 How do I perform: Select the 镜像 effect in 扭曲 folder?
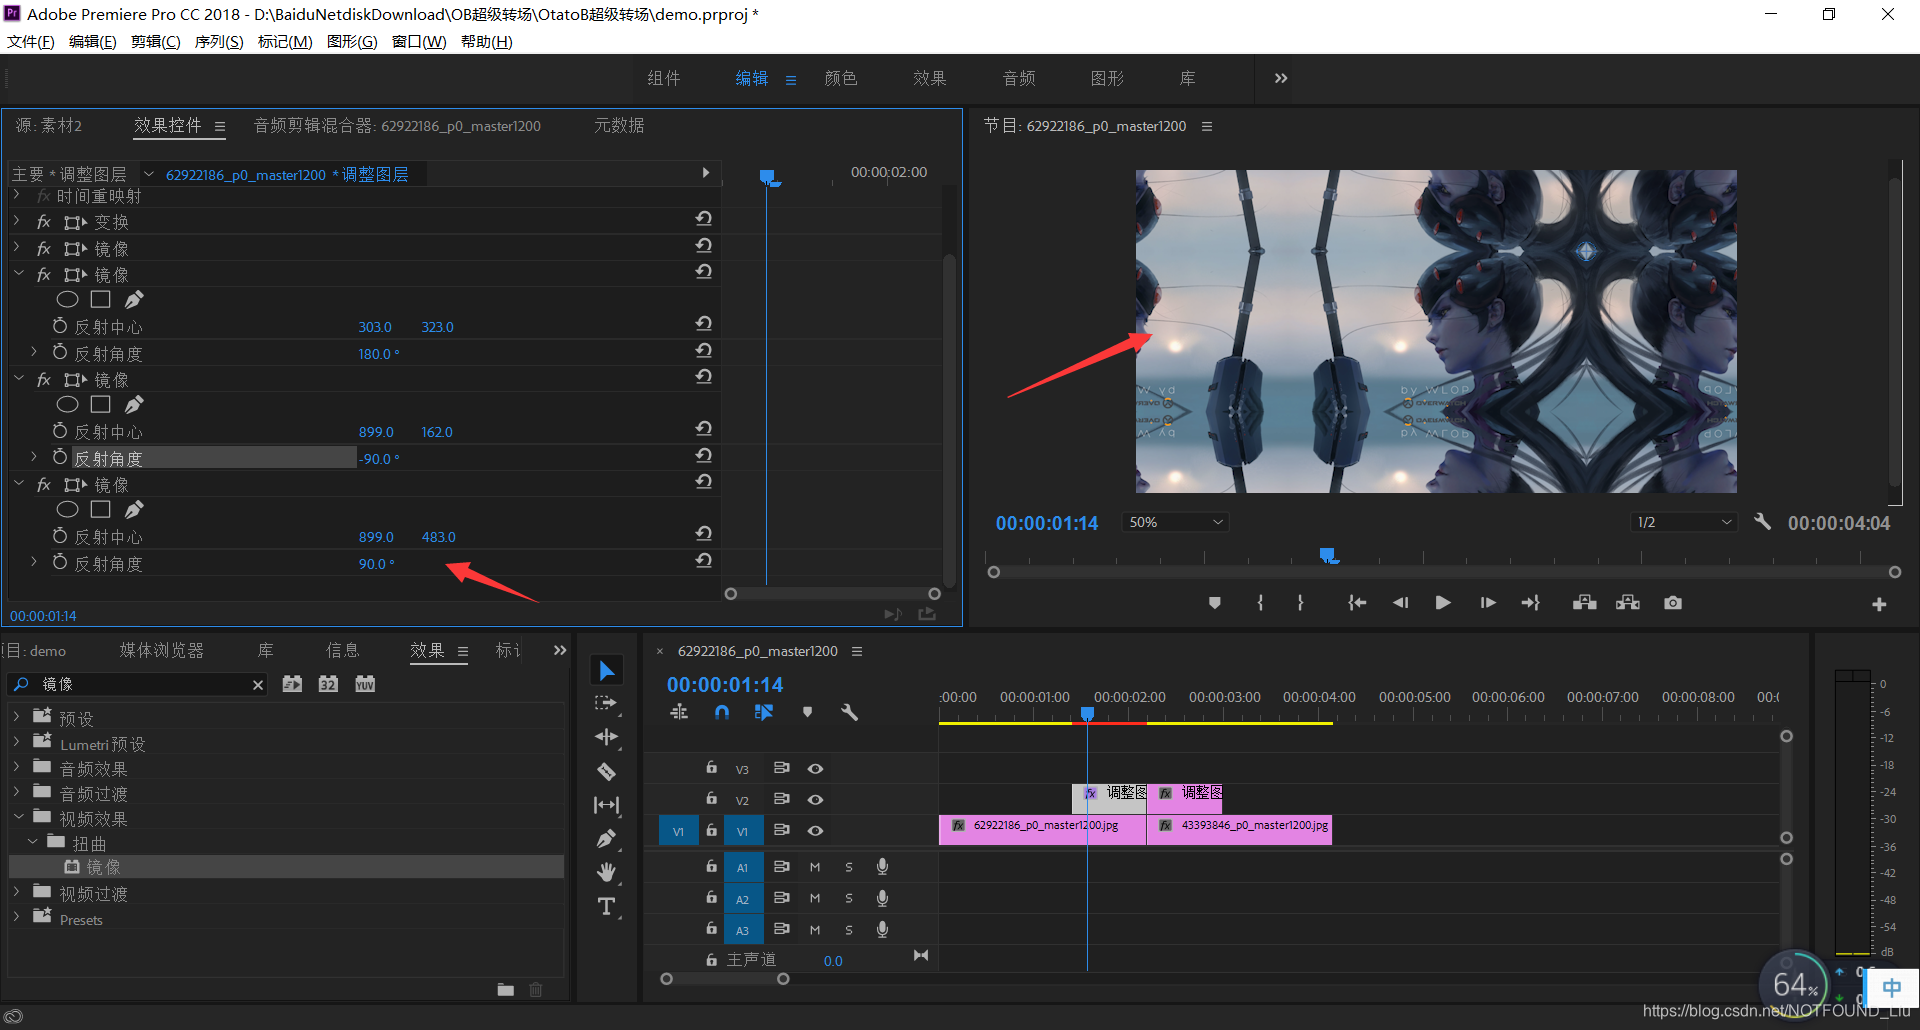coord(103,867)
